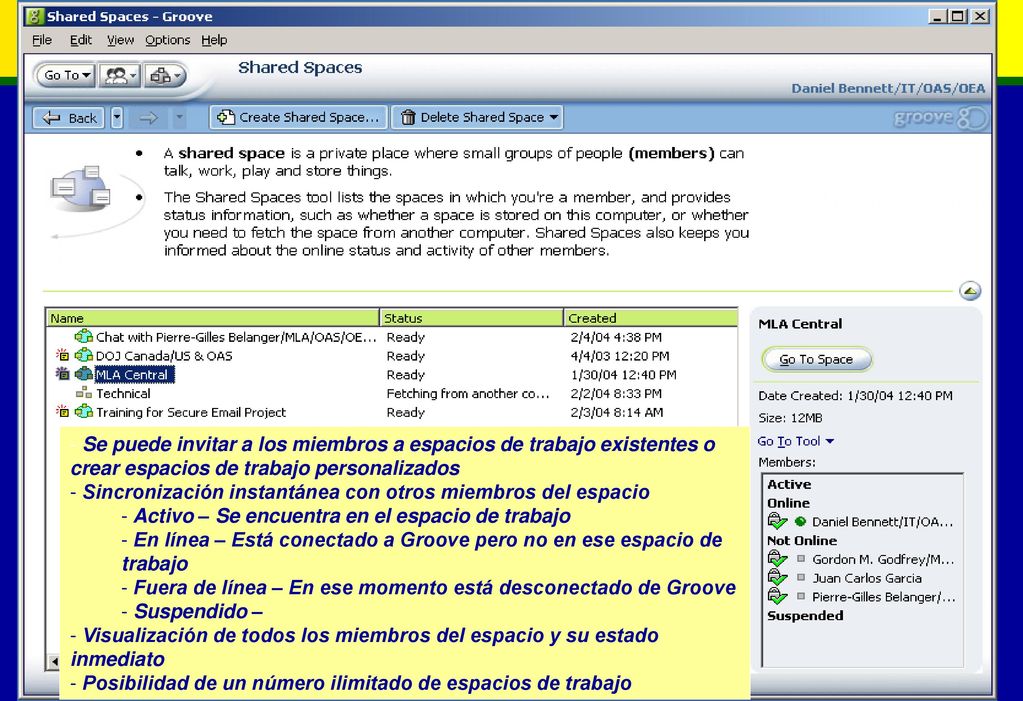The image size is (1023, 701).
Task: Click the DOJ Canada/US space group icon
Action: coord(84,355)
